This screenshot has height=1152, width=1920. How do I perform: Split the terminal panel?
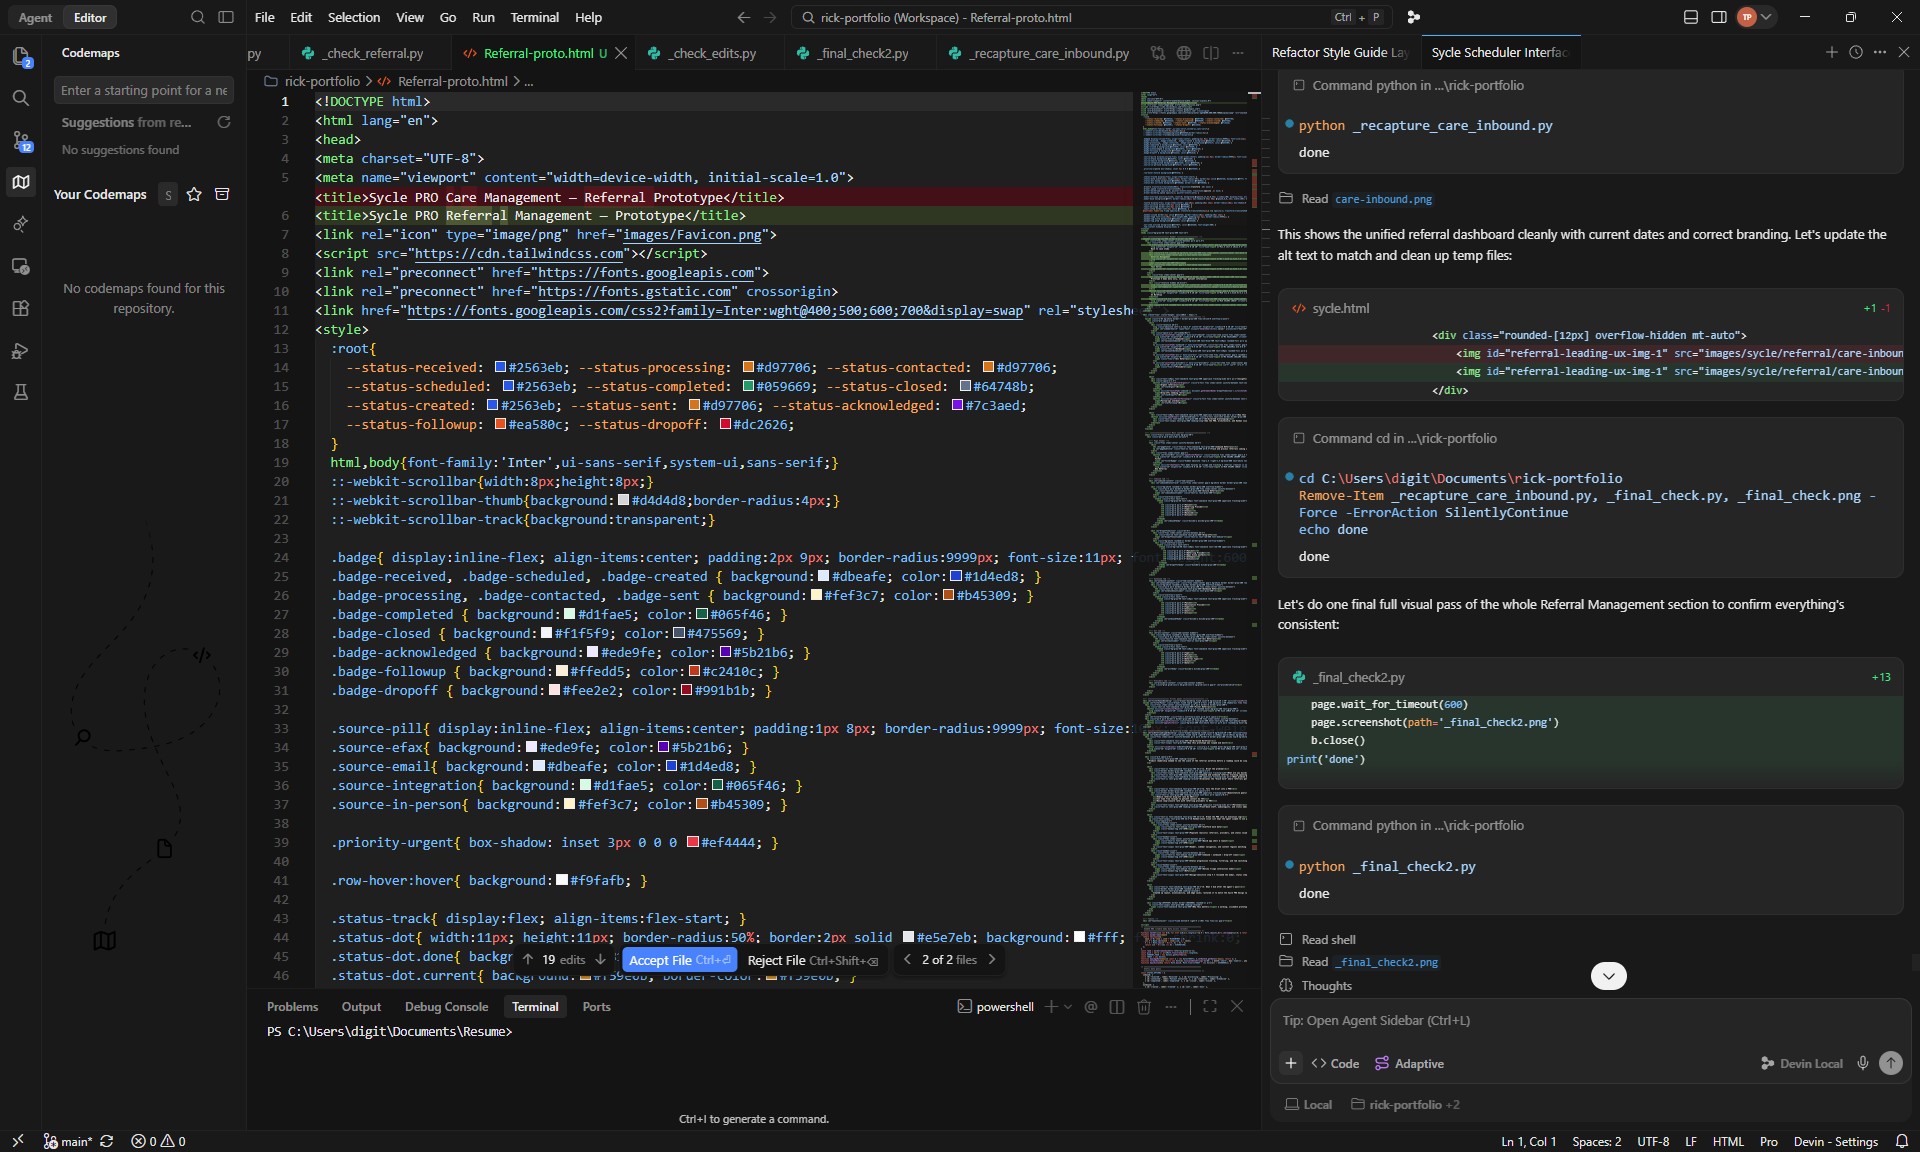pos(1117,1007)
